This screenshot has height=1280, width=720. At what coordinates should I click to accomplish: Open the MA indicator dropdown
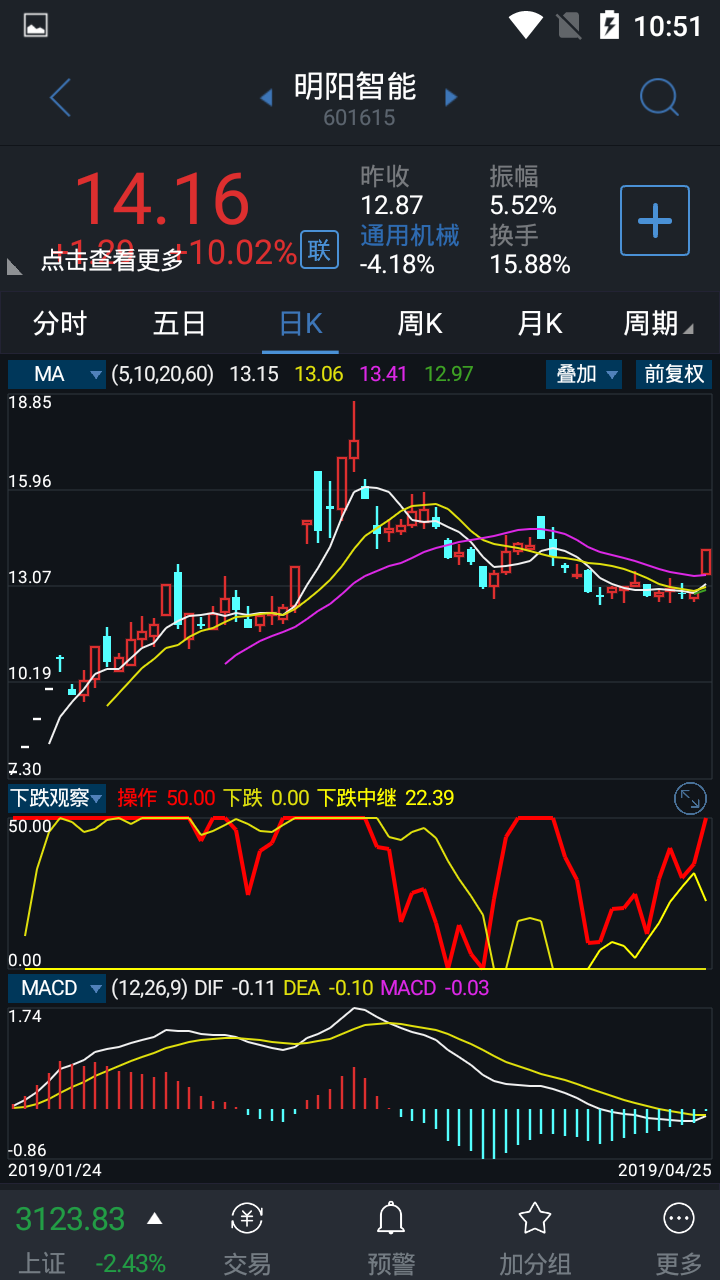point(57,374)
